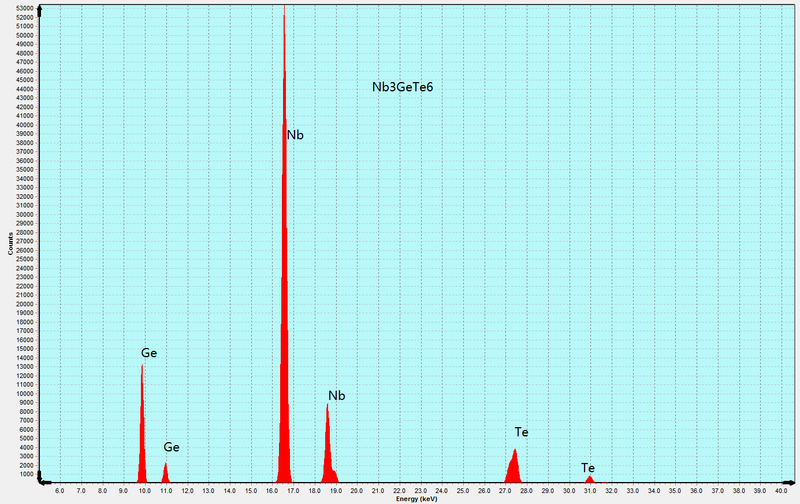This screenshot has width=800, height=504.
Task: Click the Nb label above the 18.6 keV peak
Action: coord(336,396)
